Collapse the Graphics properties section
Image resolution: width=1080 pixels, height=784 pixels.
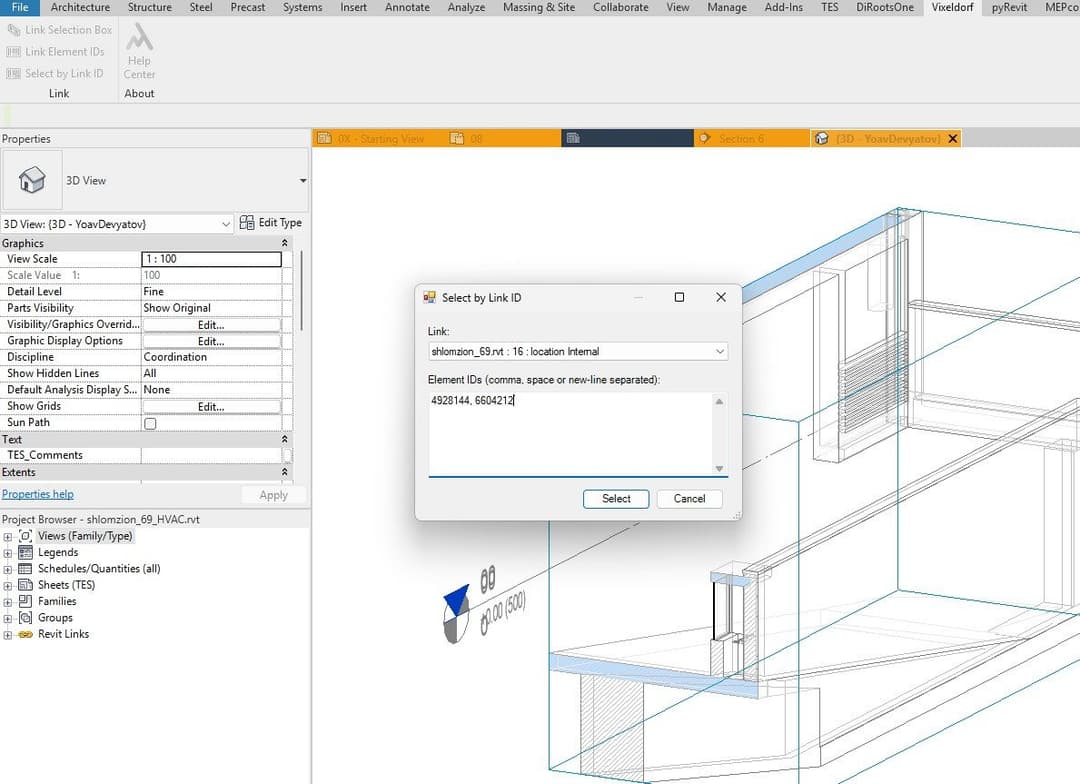(x=284, y=243)
